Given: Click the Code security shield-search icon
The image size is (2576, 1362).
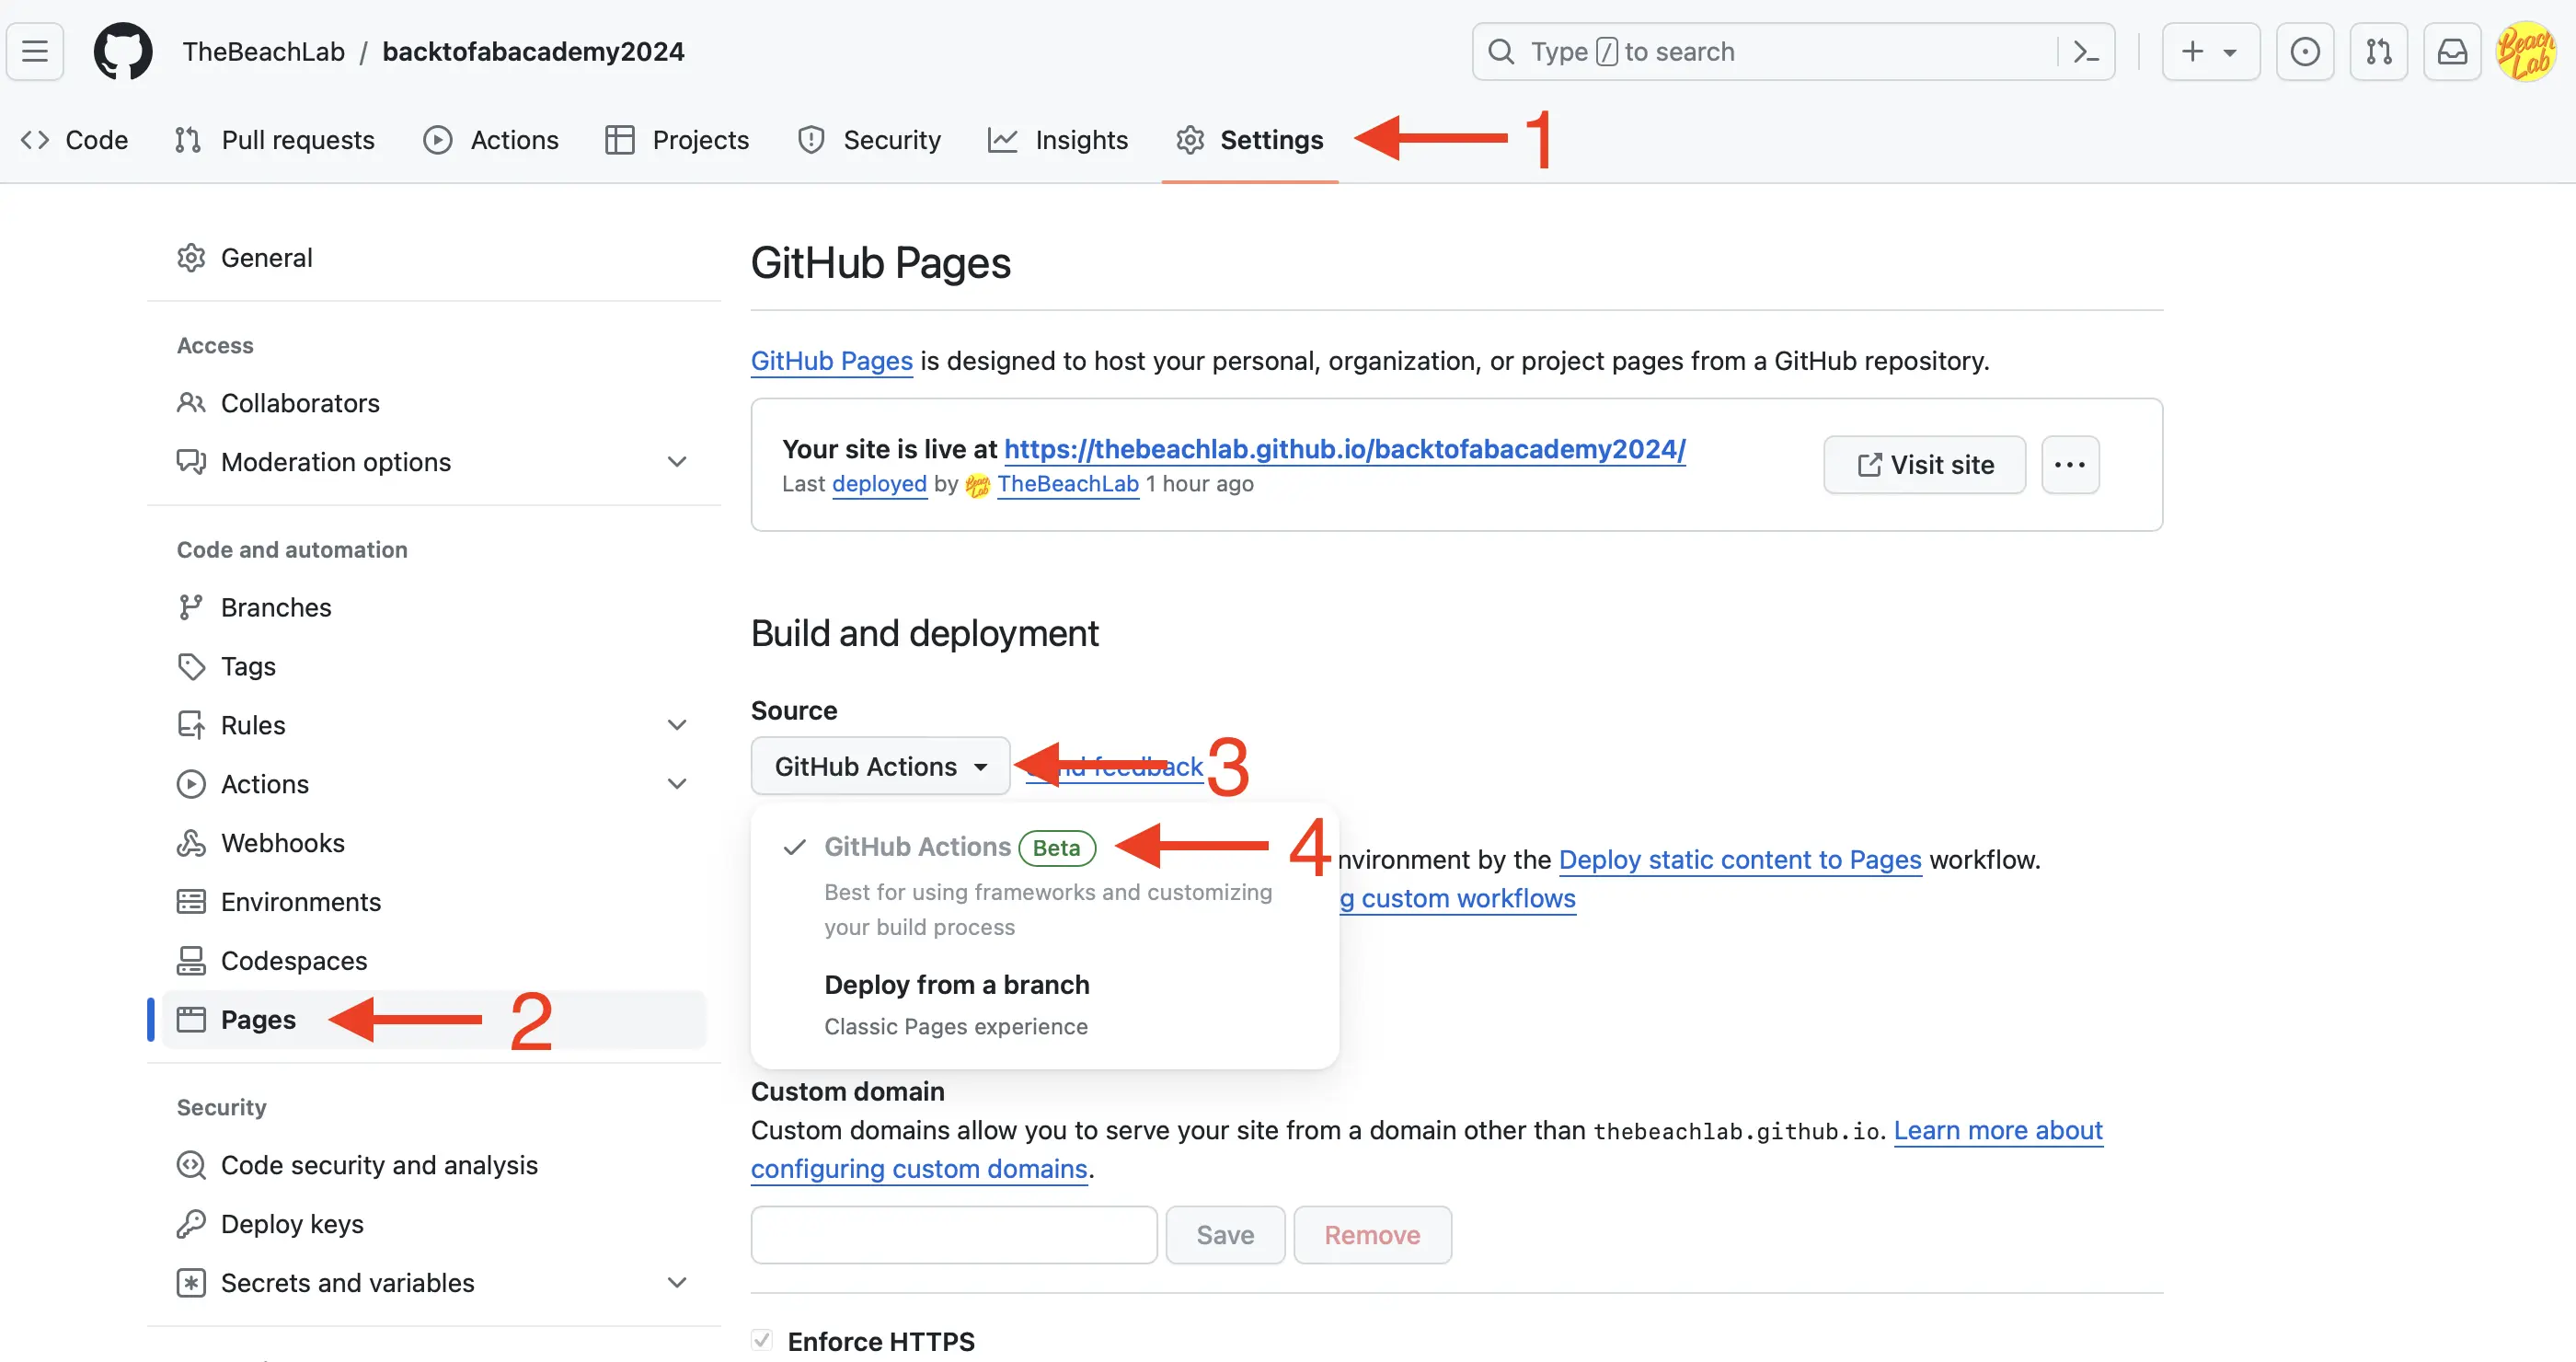Looking at the screenshot, I should click(x=191, y=1165).
